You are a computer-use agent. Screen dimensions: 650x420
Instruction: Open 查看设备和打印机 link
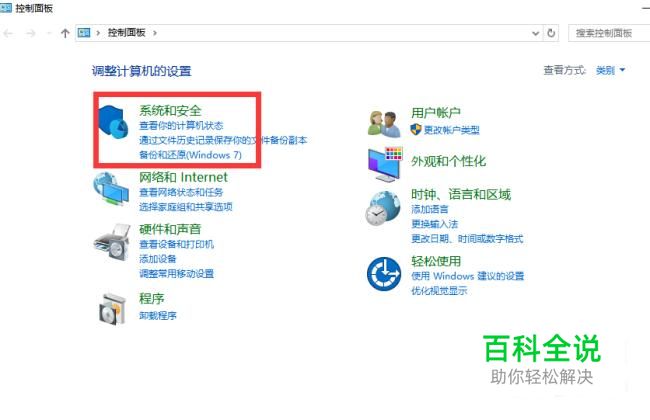point(177,244)
